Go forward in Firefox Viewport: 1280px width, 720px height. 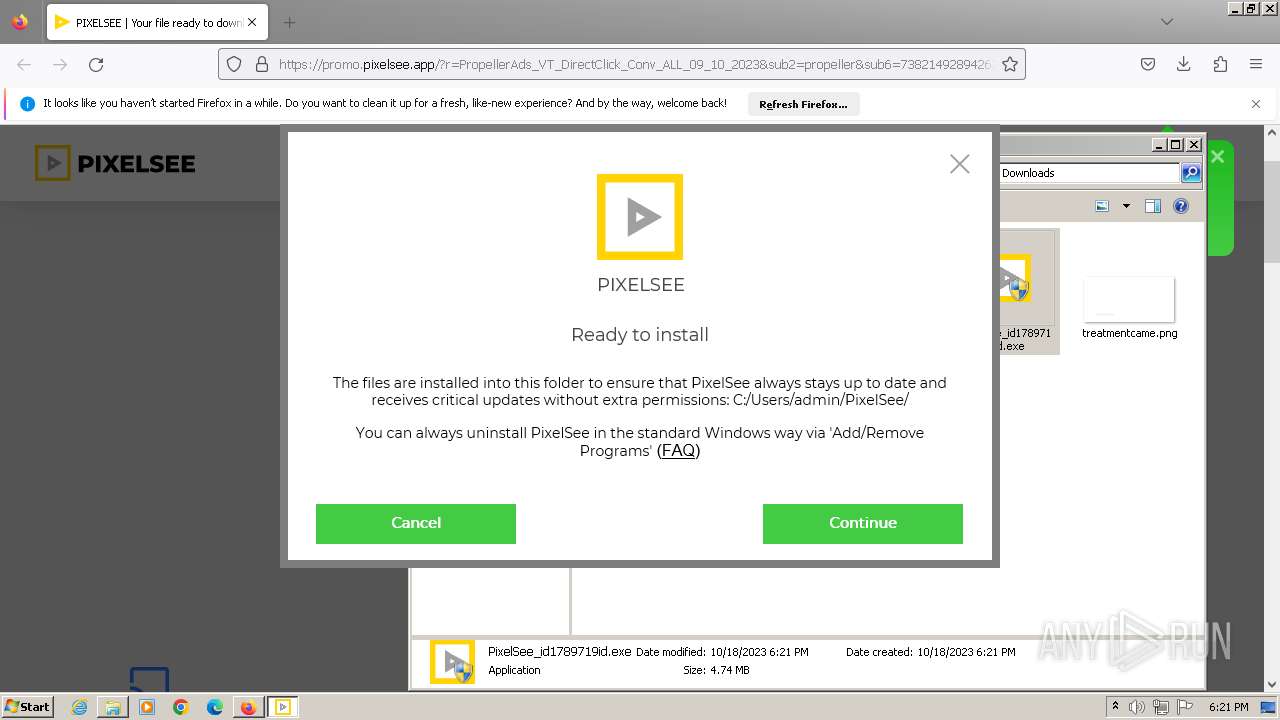click(x=60, y=64)
